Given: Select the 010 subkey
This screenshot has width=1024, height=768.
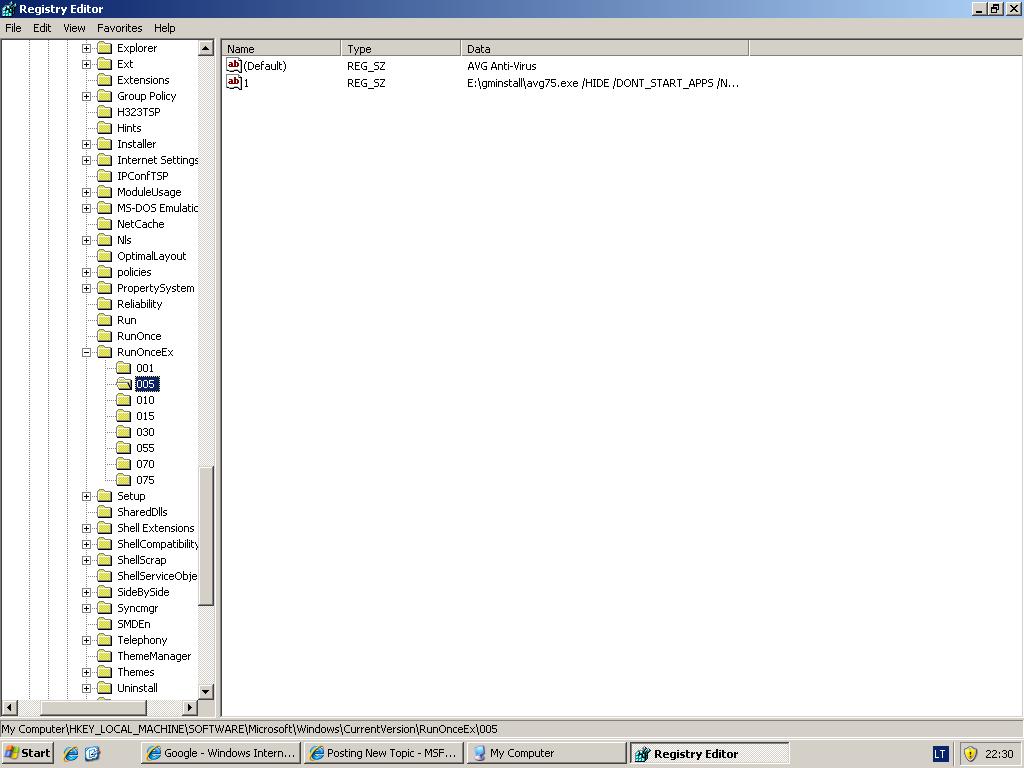Looking at the screenshot, I should 145,400.
